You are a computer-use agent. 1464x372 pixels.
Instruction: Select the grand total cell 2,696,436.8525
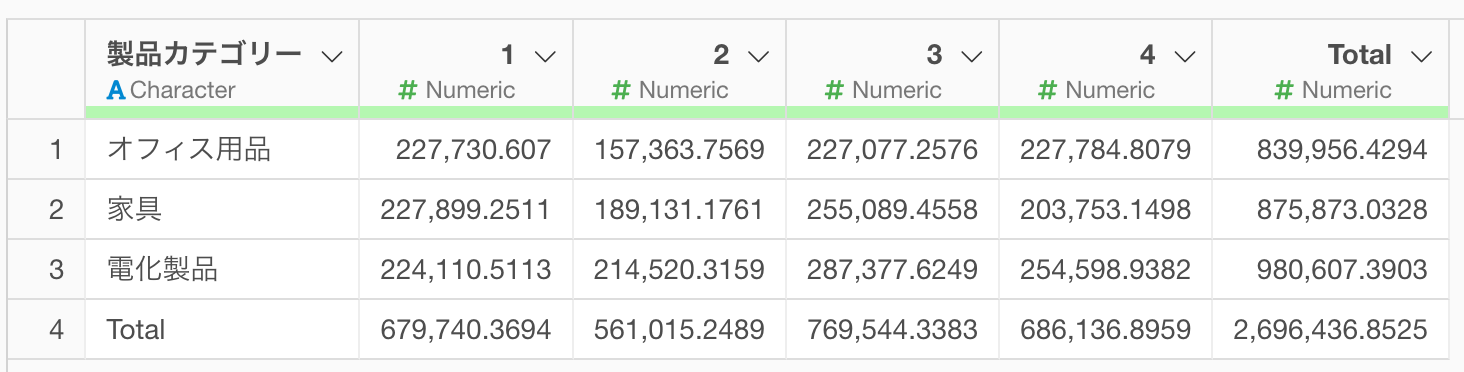coord(1330,330)
